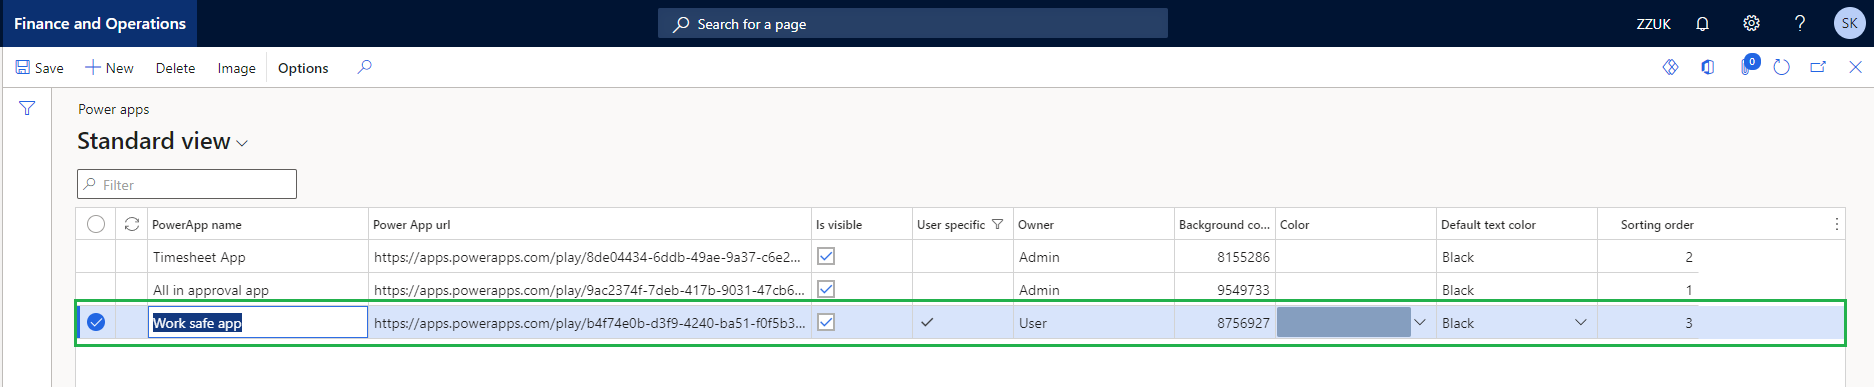Click the search for a page box
Screen dimensions: 1874x390
pyautogui.click(x=912, y=24)
